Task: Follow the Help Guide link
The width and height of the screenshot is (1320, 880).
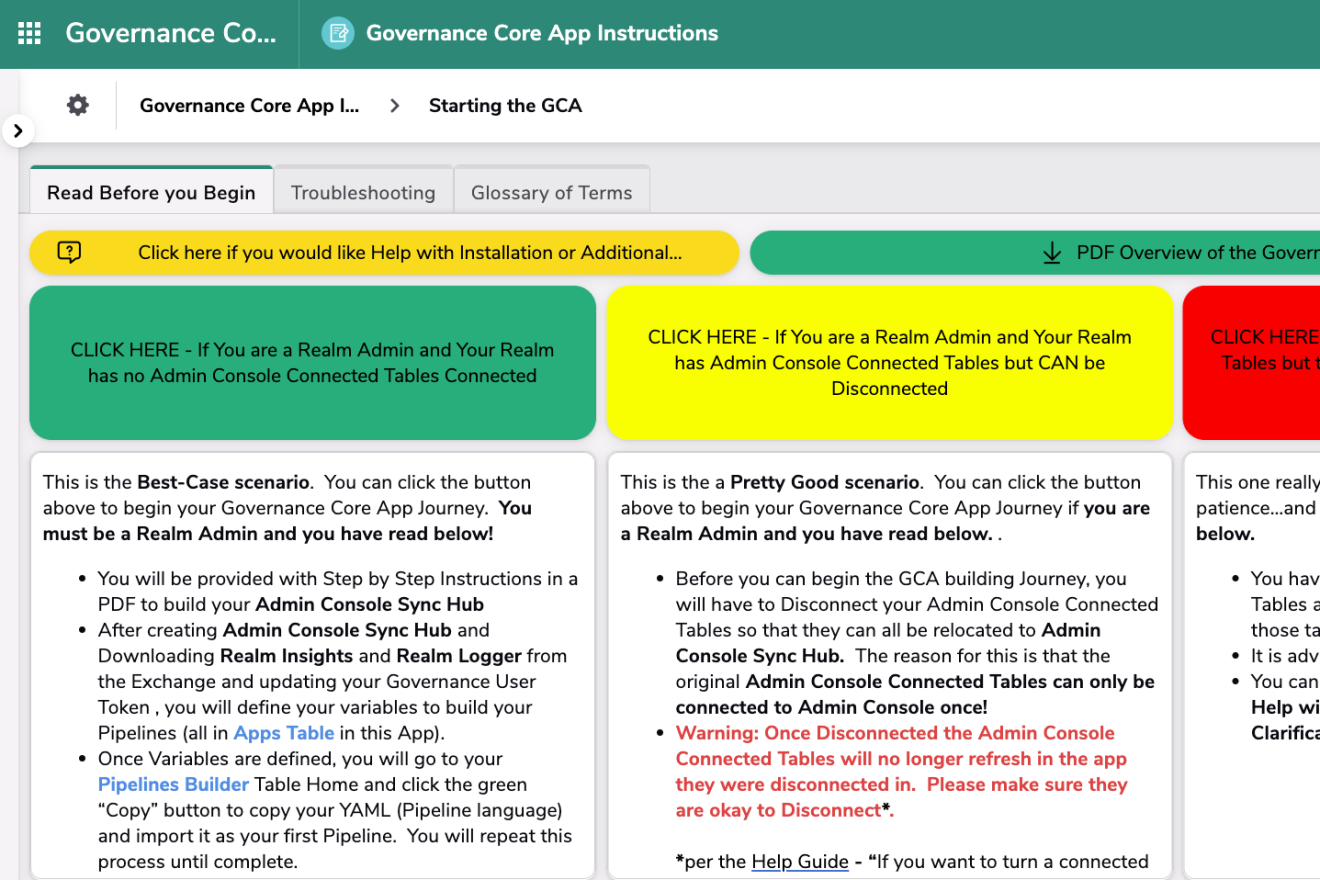Action: (x=799, y=861)
